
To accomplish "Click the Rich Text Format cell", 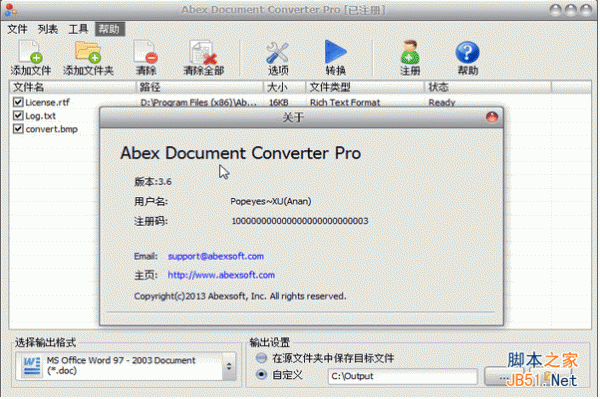I will click(345, 103).
